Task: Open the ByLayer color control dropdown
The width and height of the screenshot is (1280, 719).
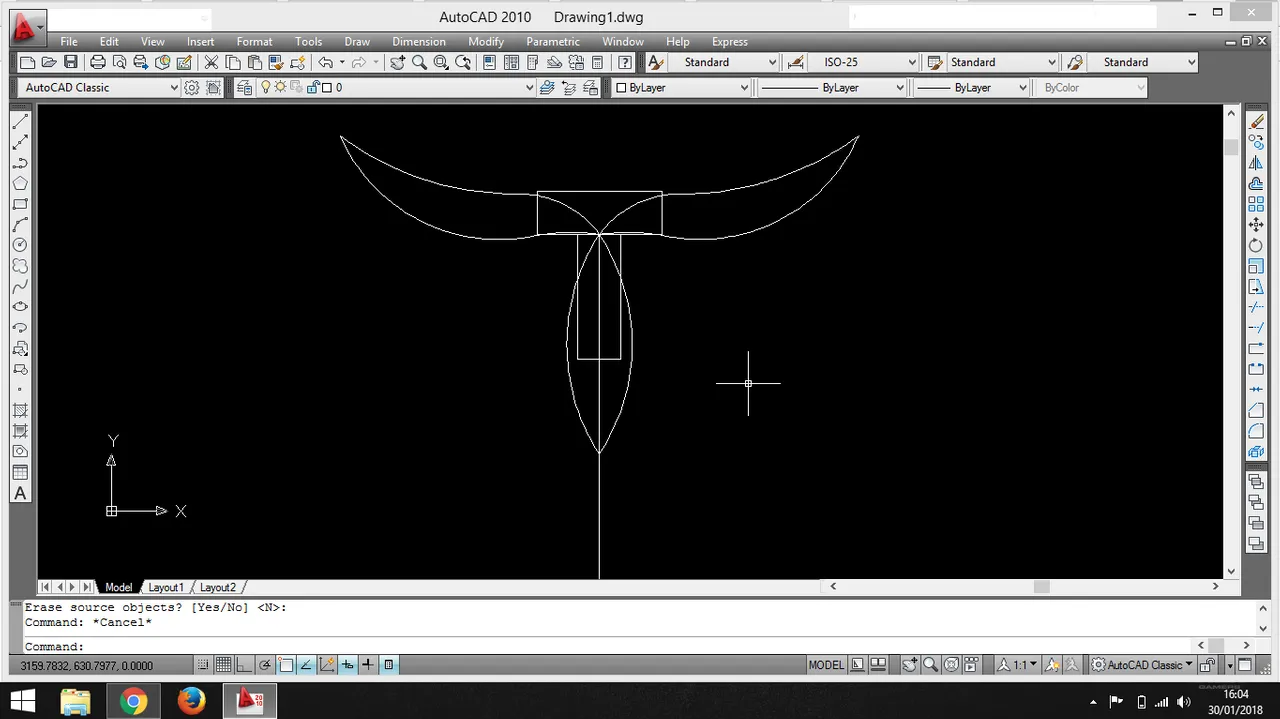Action: pos(681,88)
